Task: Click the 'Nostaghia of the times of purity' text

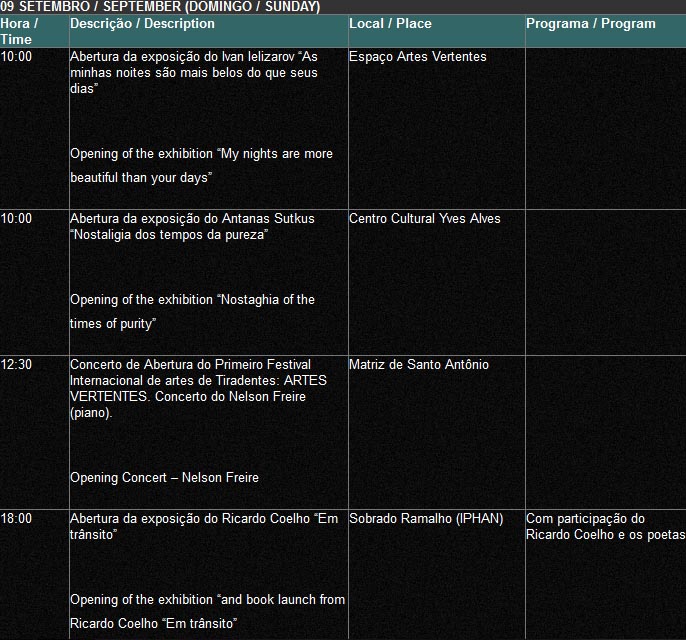Action: point(191,311)
